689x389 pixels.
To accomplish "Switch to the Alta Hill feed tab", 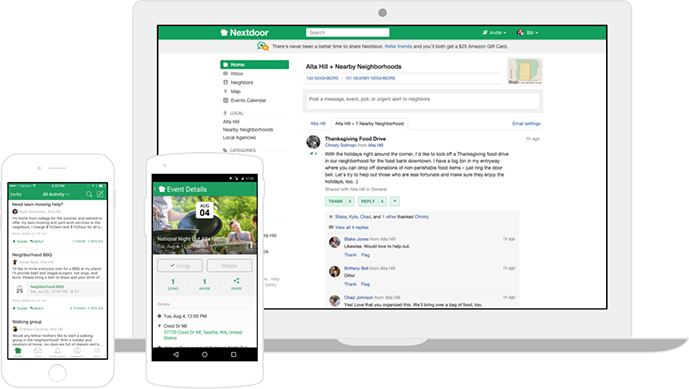I will pyautogui.click(x=318, y=124).
